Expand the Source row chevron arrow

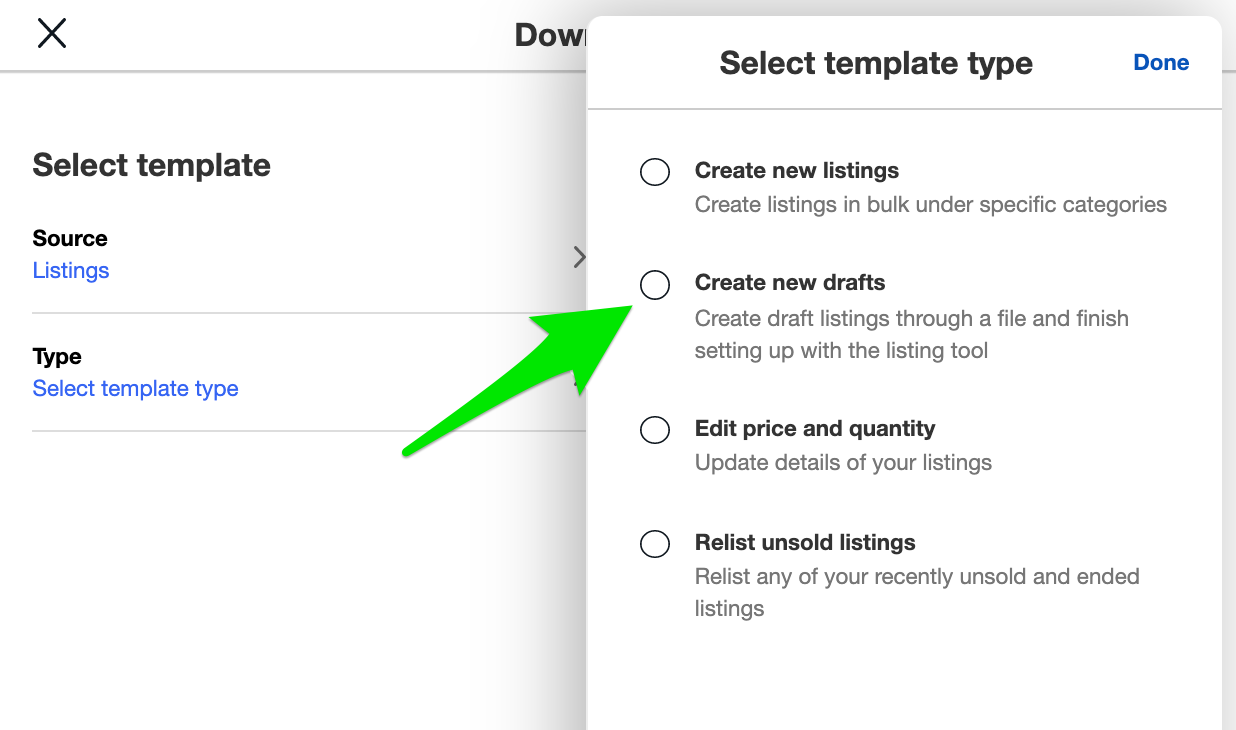(579, 257)
